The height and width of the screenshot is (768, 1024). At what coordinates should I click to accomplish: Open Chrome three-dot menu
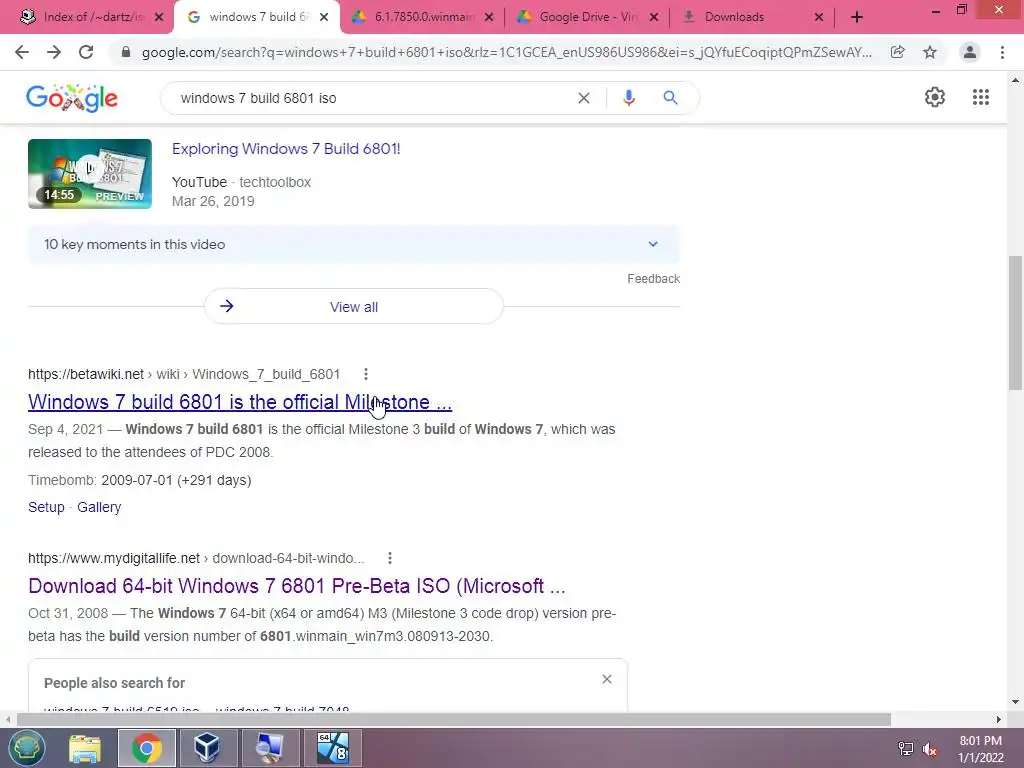pyautogui.click(x=1002, y=52)
